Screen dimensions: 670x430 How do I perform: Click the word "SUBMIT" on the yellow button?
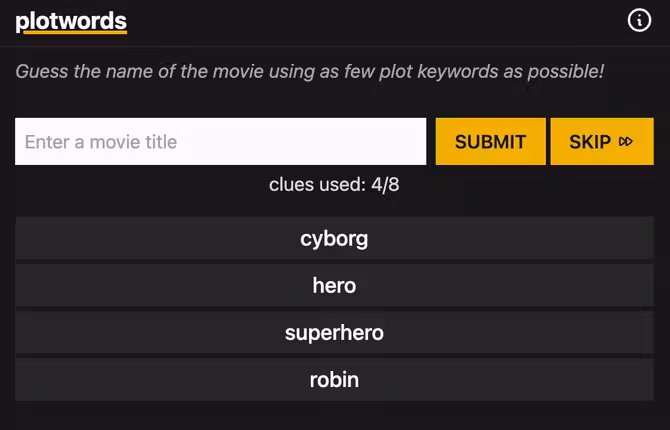[490, 142]
